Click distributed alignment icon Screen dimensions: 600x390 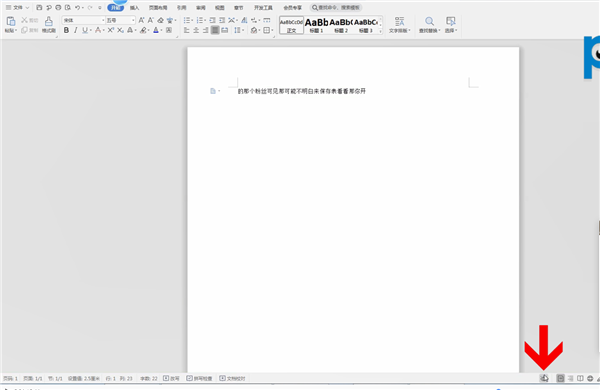pyautogui.click(x=225, y=30)
